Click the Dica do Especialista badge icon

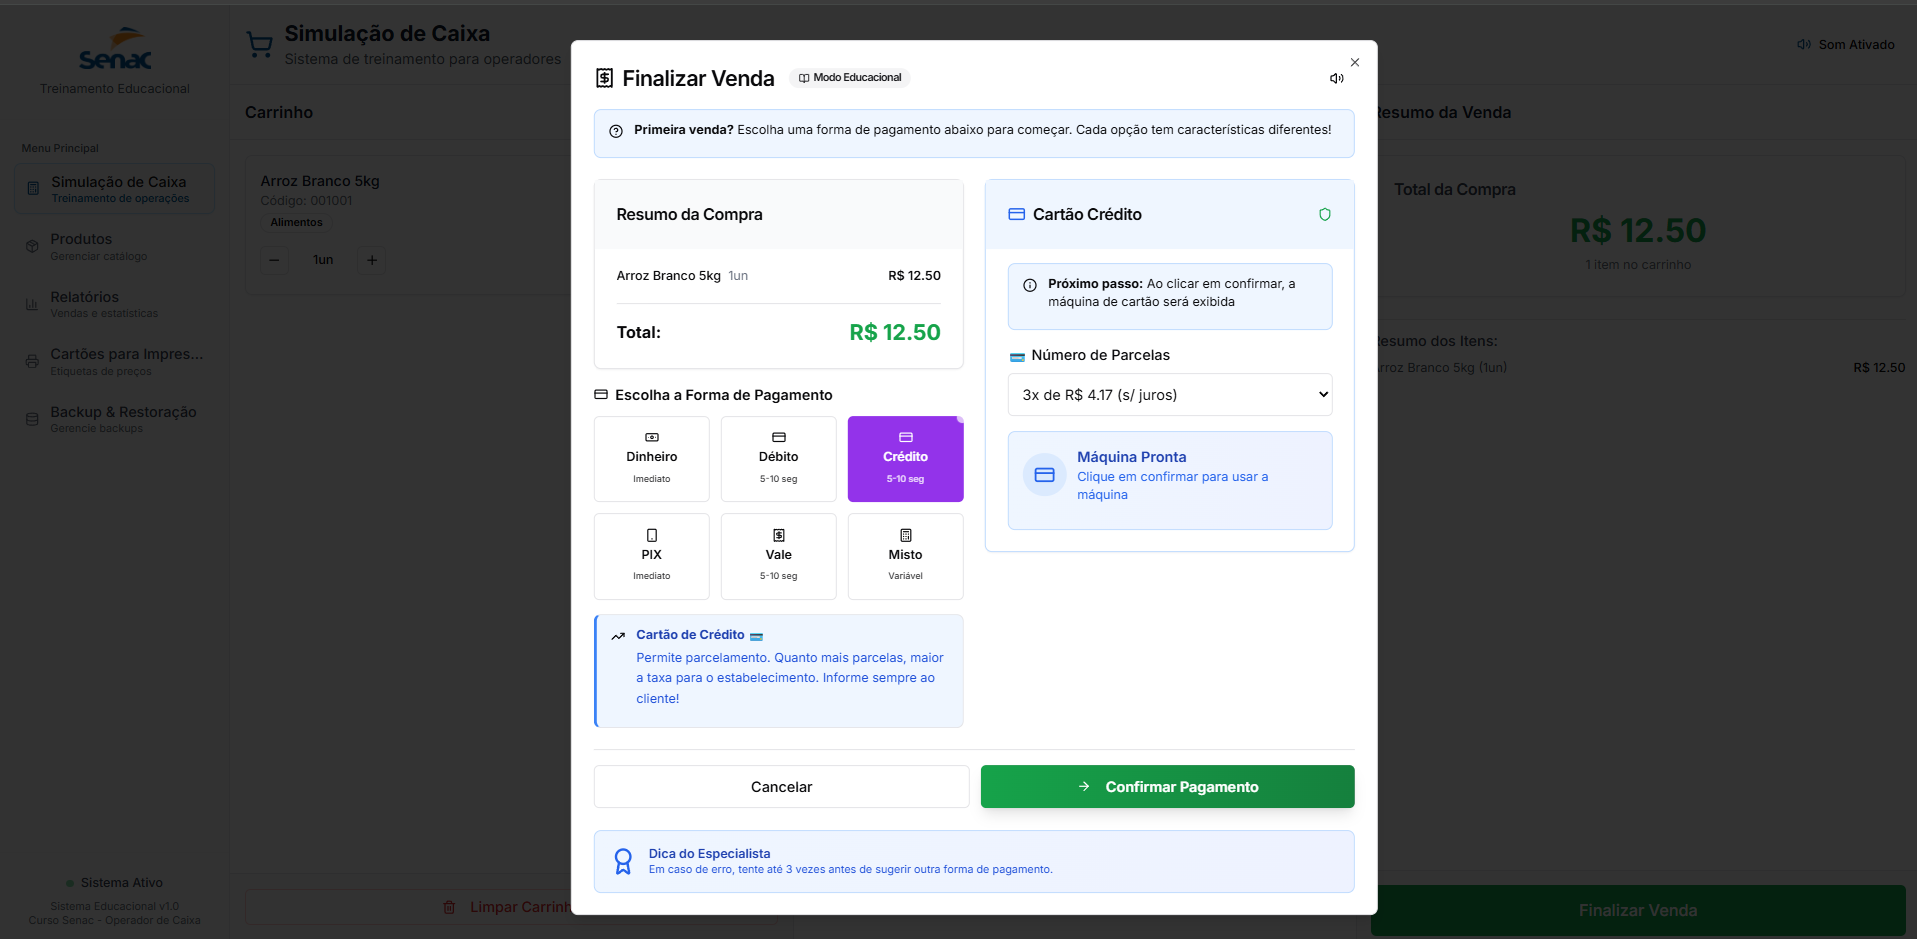(x=622, y=860)
